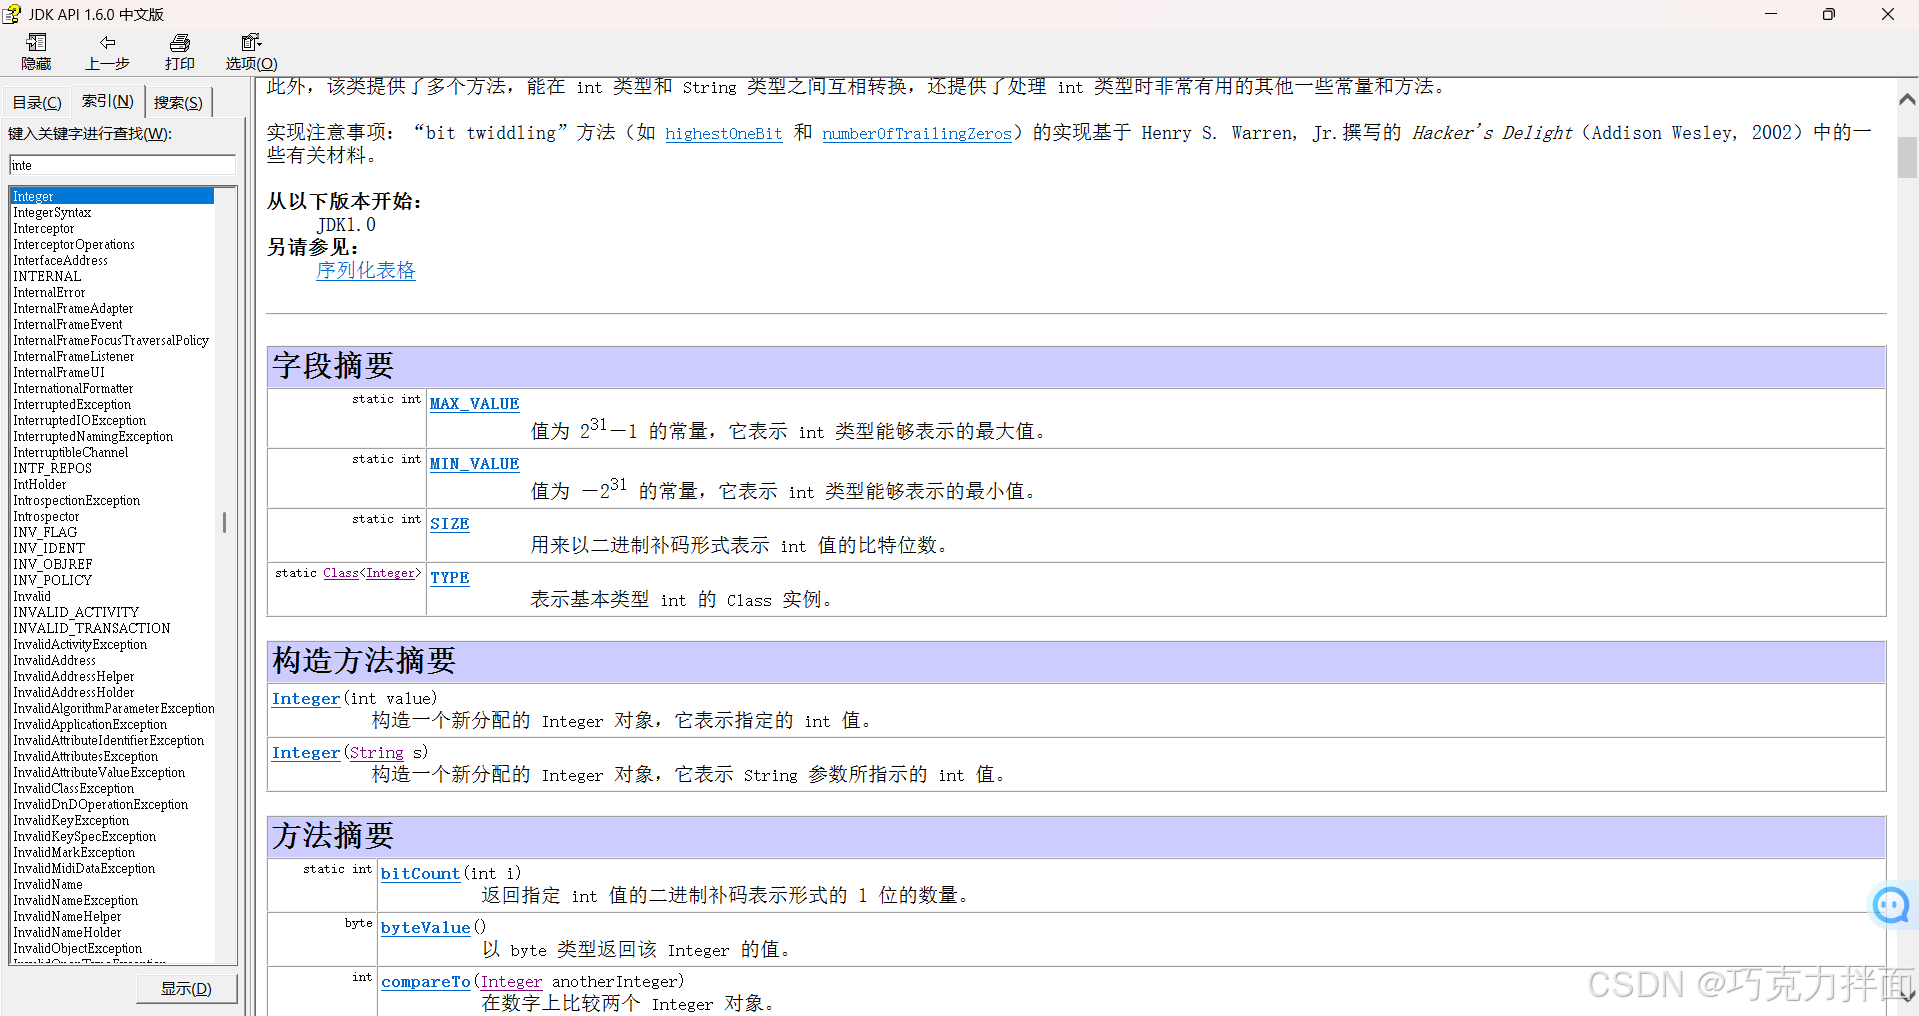Screen dimensions: 1919x1016
Task: Switch to the 目录(C) contents tab
Action: (37, 102)
